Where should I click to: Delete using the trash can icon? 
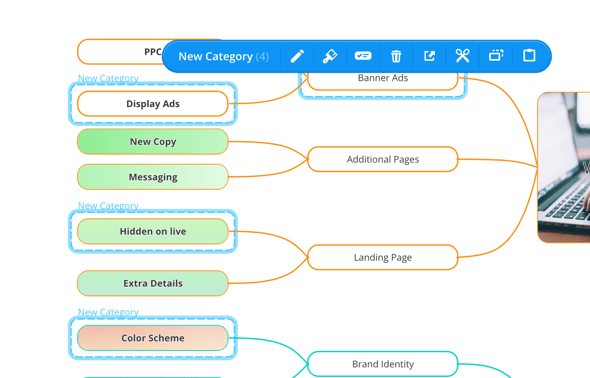tap(396, 56)
